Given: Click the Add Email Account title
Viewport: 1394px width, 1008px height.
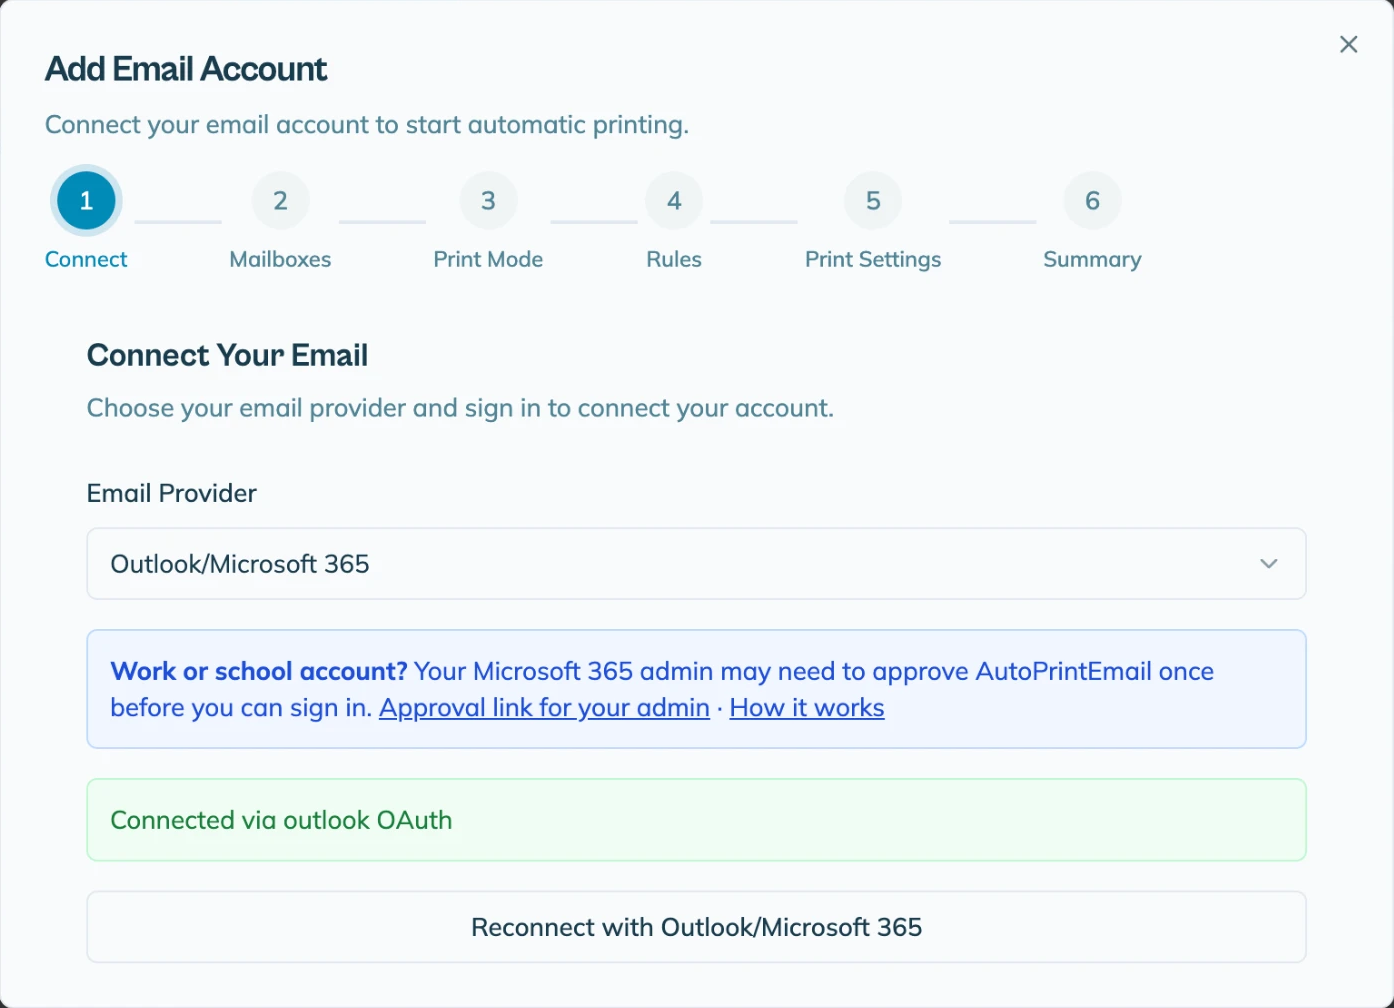Looking at the screenshot, I should click(186, 69).
